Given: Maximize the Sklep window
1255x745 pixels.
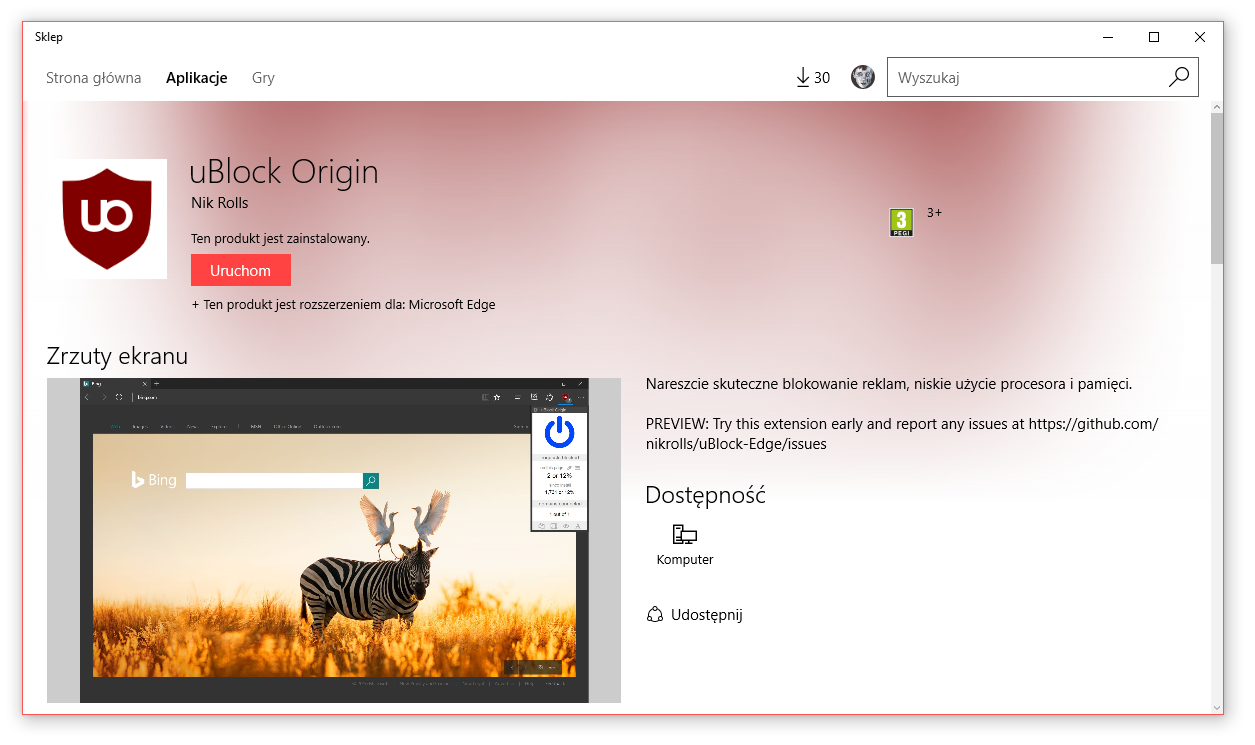Looking at the screenshot, I should (1154, 37).
